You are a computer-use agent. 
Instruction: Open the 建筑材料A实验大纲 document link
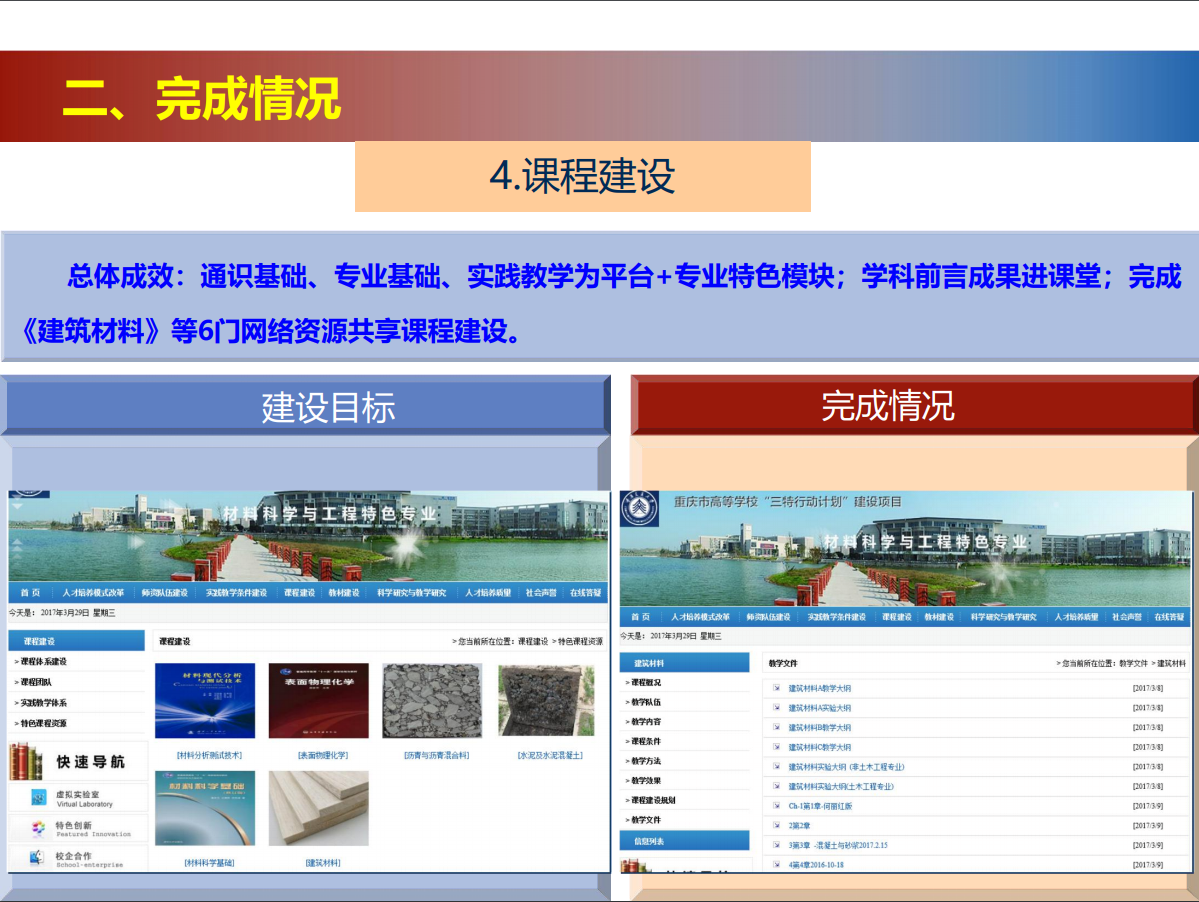click(819, 708)
